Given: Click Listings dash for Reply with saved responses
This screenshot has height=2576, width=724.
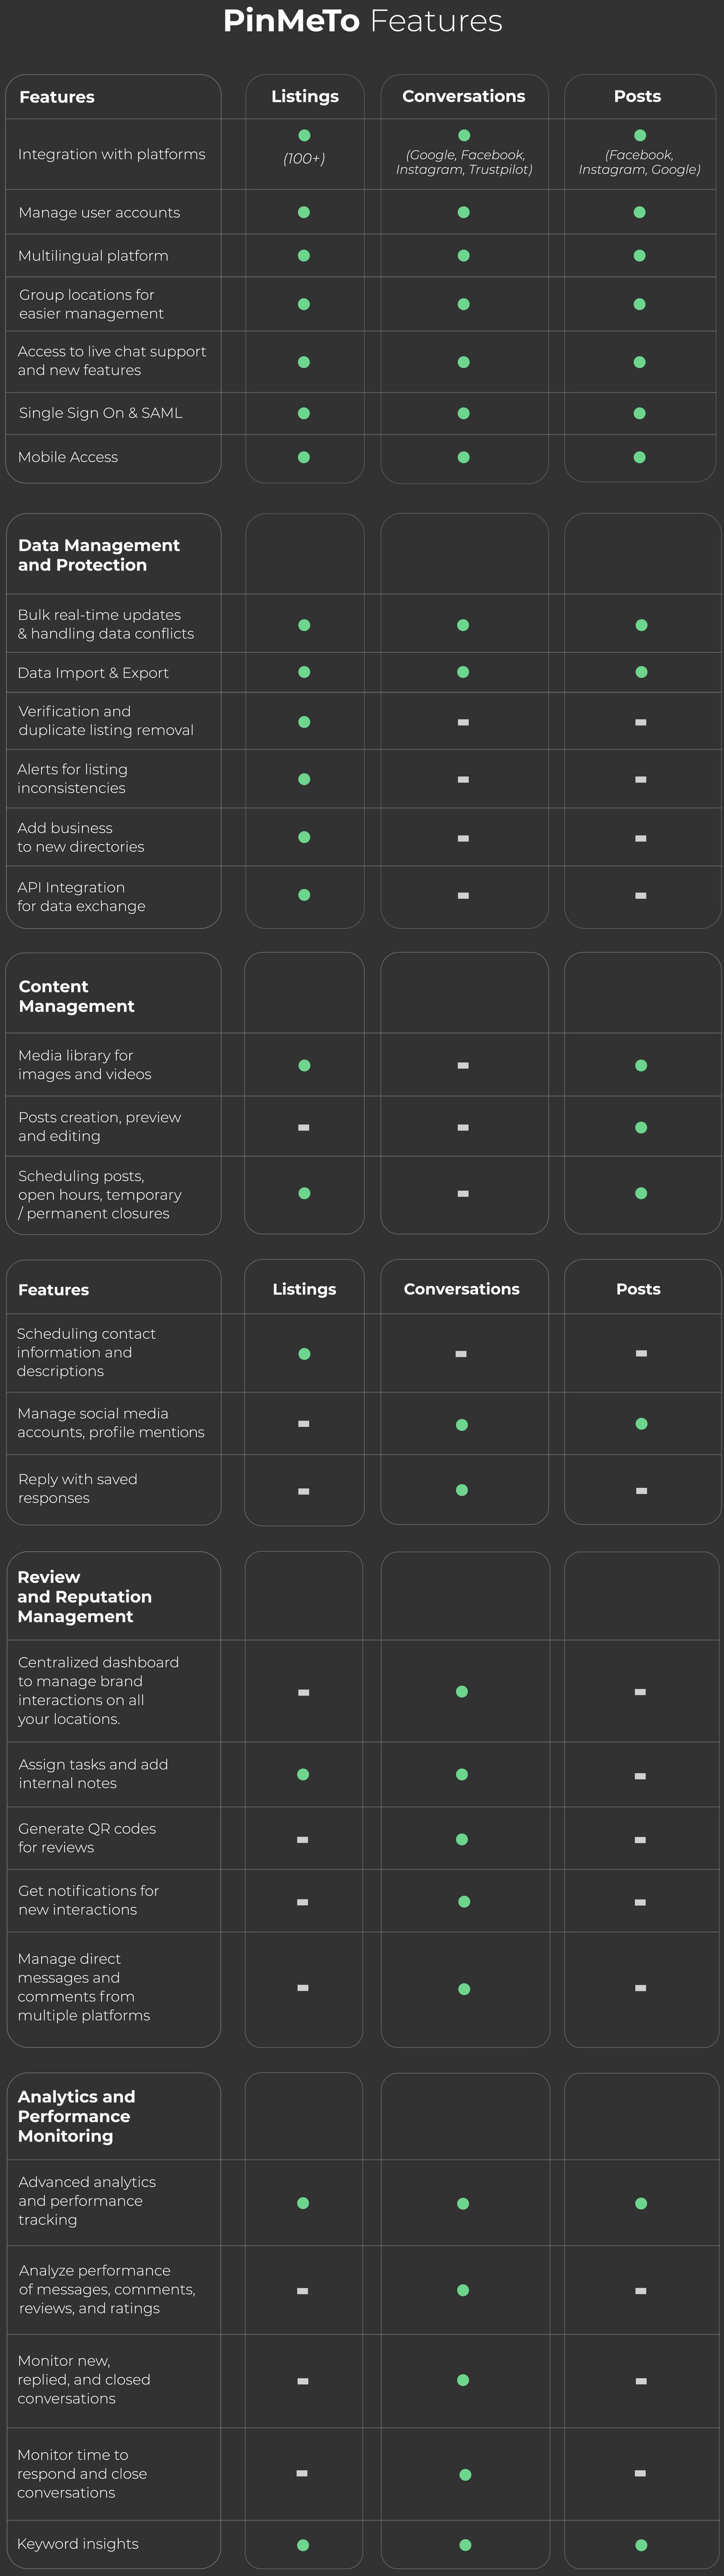Looking at the screenshot, I should coord(304,1491).
